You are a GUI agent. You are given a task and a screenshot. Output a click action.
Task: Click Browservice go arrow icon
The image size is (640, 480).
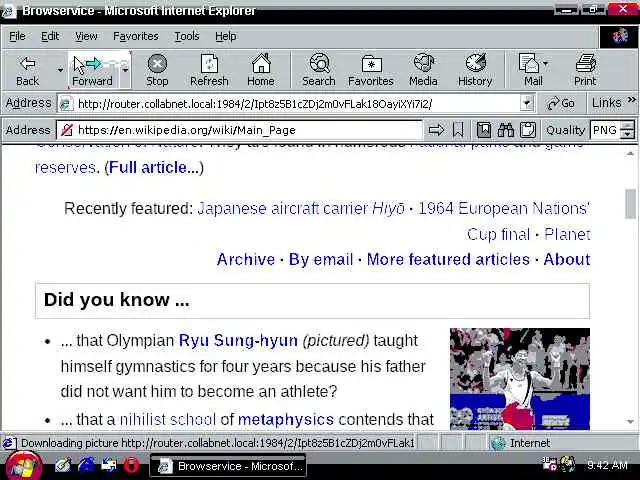point(436,130)
